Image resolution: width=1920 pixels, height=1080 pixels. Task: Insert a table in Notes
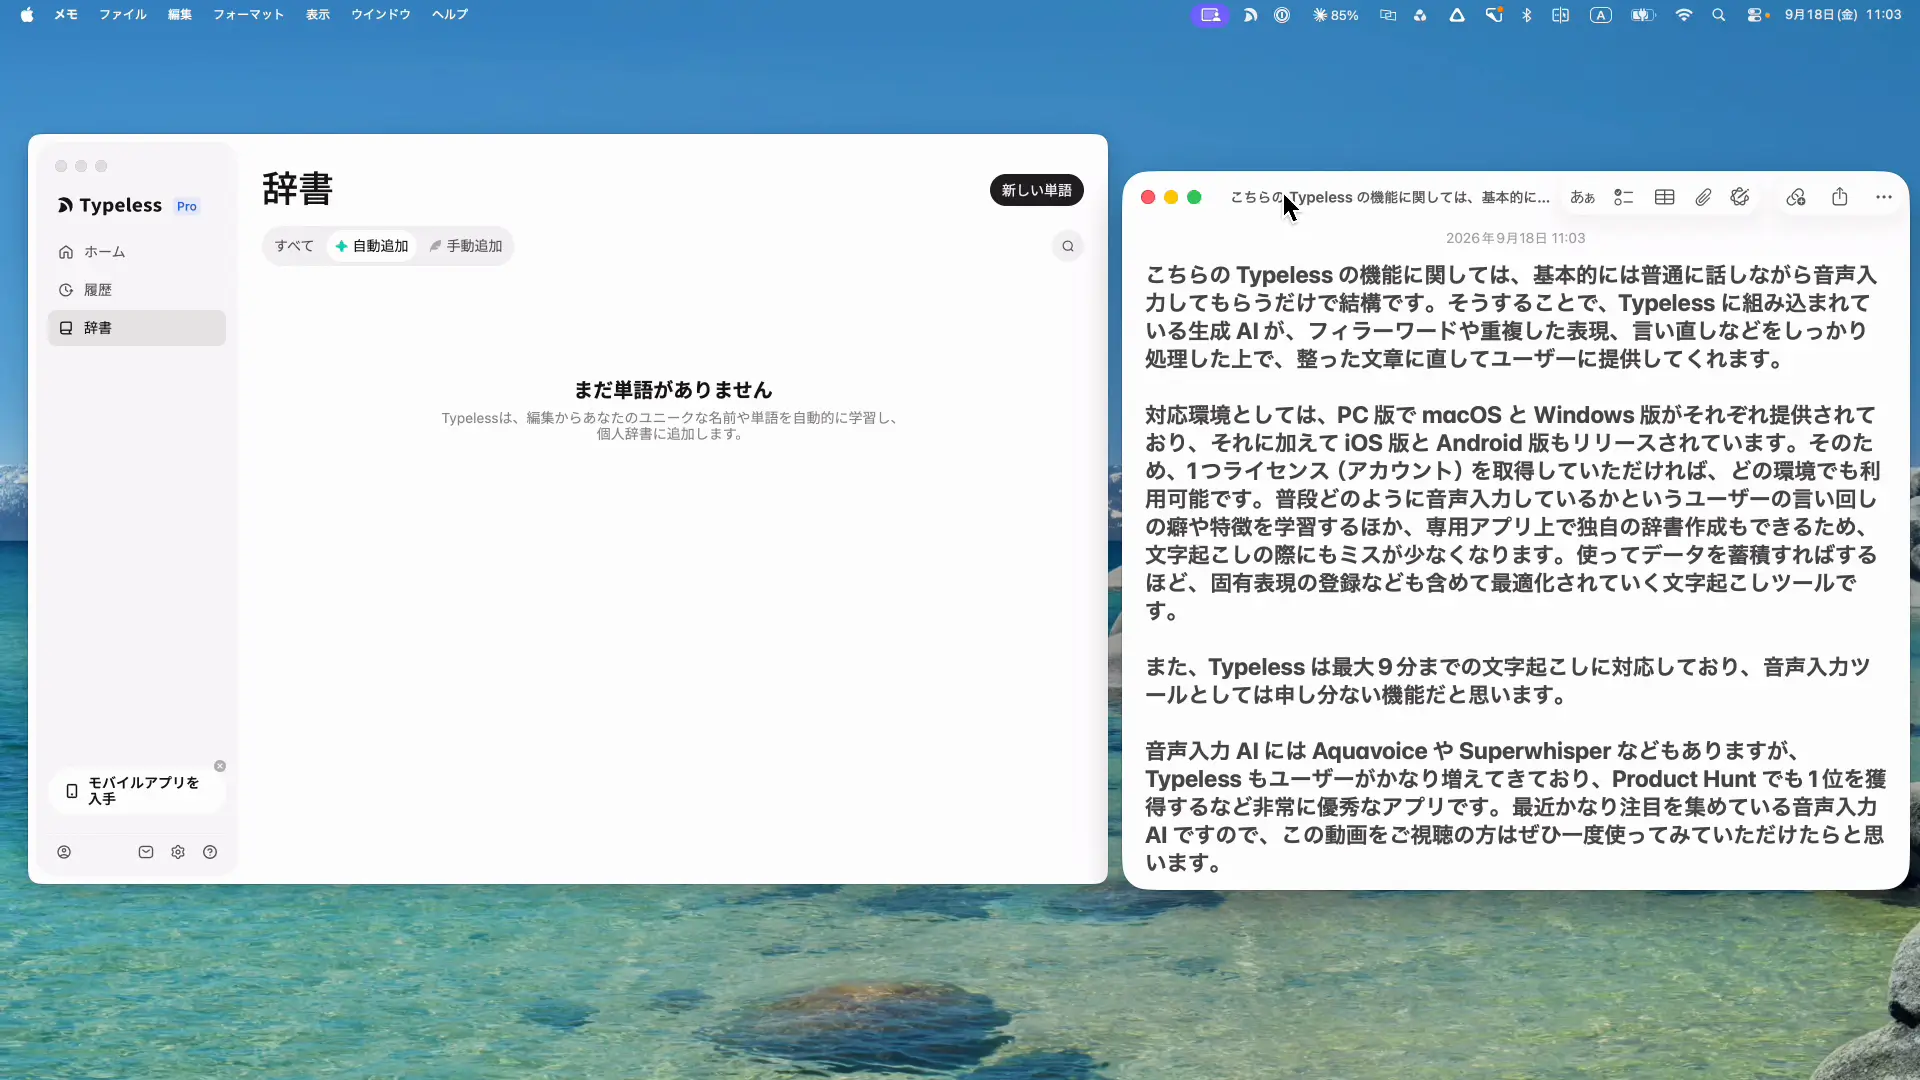point(1664,197)
